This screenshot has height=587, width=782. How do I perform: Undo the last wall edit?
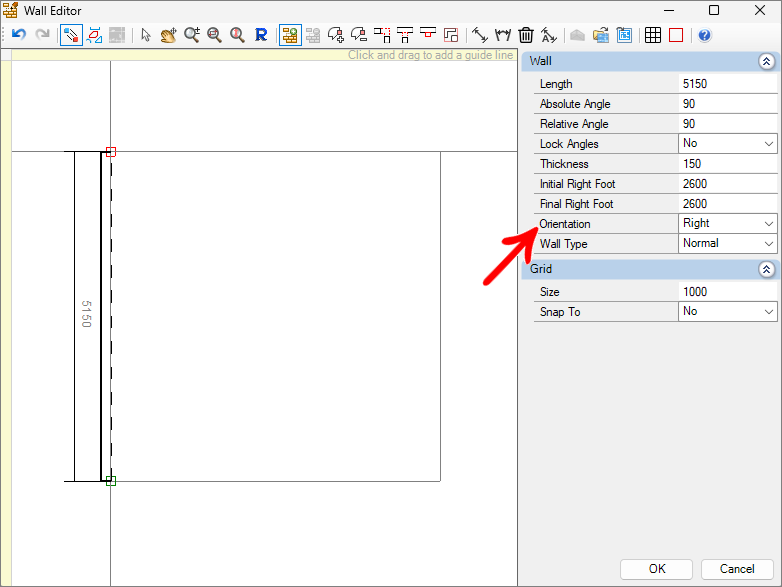coord(19,35)
